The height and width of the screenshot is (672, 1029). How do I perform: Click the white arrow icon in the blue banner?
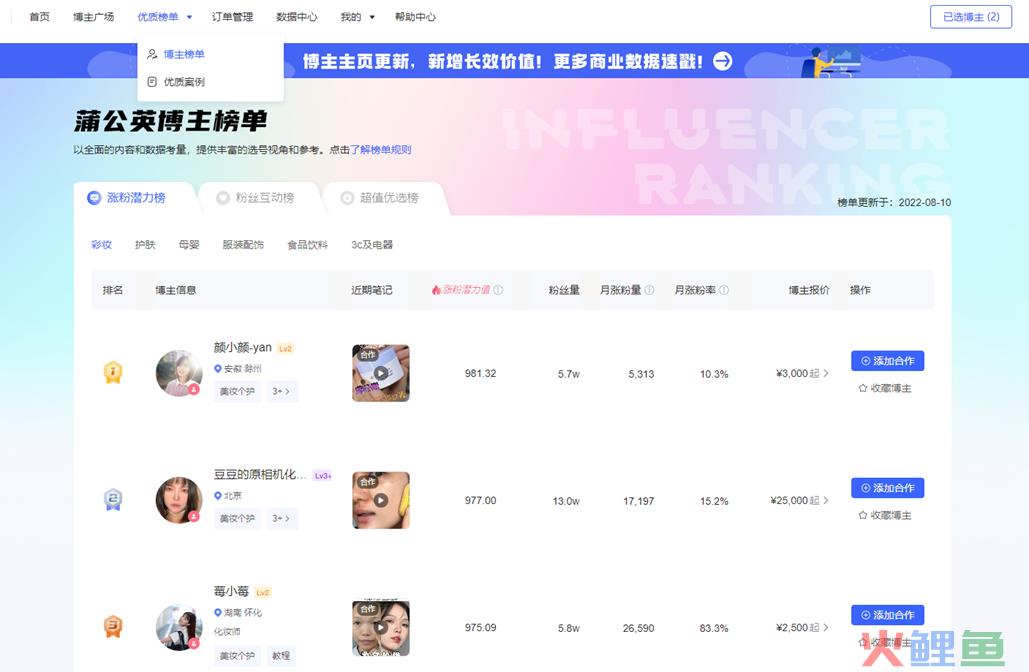tap(723, 61)
